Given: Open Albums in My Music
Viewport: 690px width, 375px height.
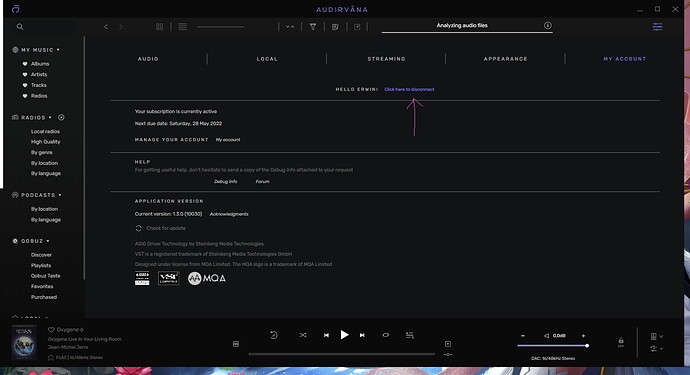Looking at the screenshot, I should 40,64.
